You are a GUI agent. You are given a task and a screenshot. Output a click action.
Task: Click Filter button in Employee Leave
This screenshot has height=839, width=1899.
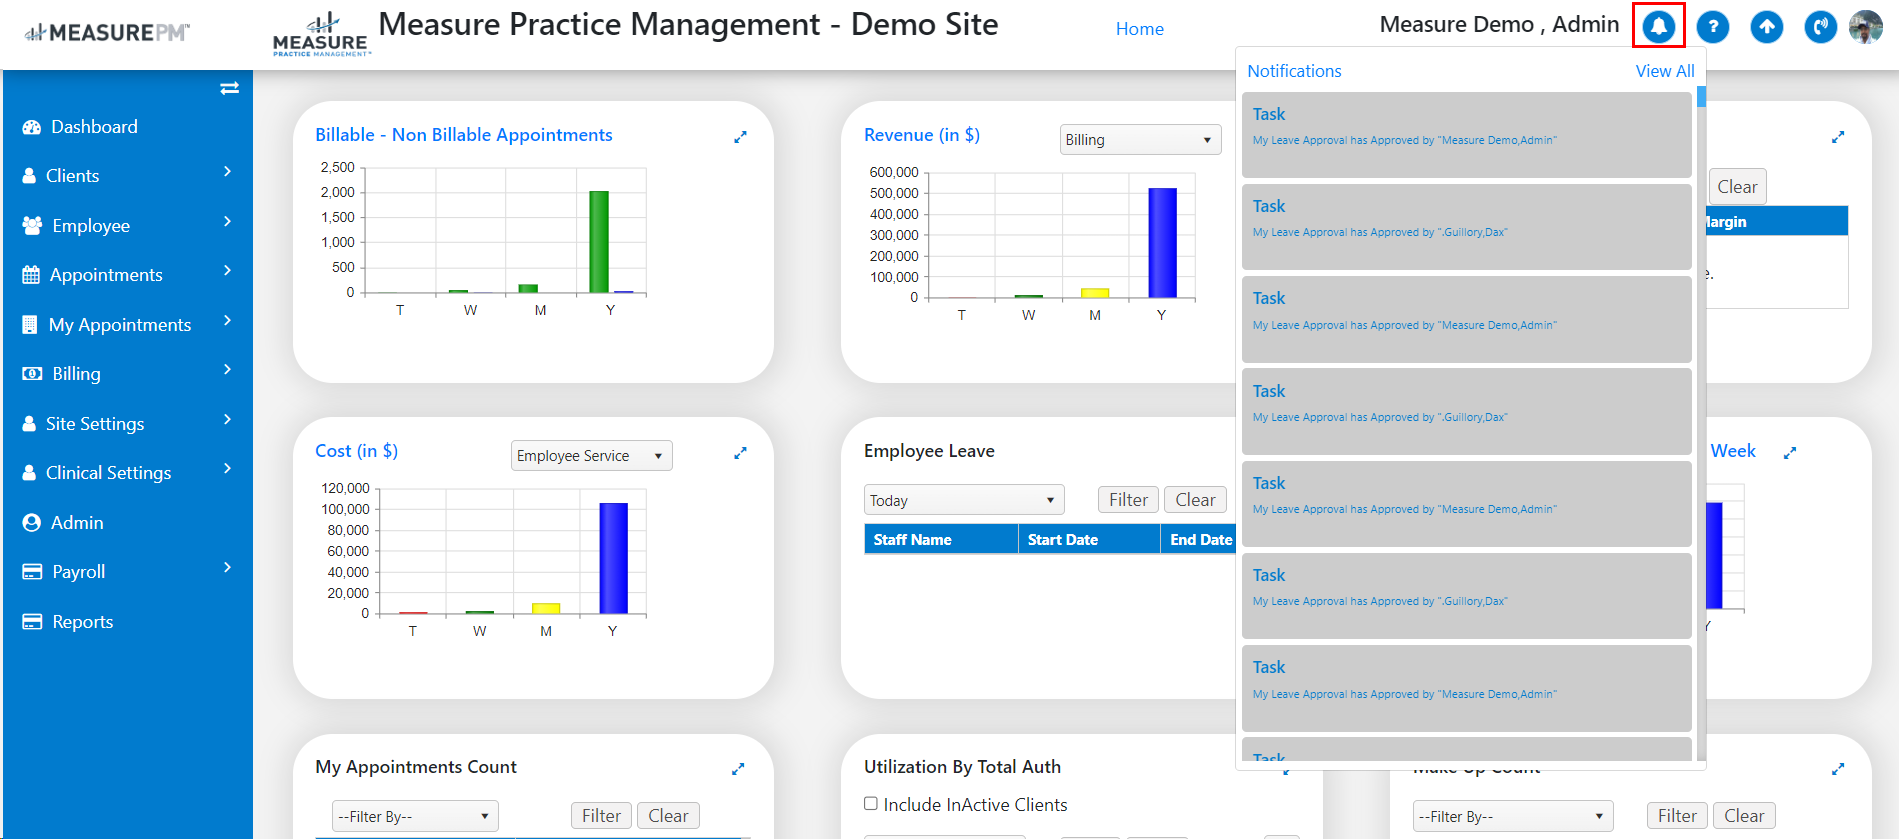pyautogui.click(x=1128, y=499)
